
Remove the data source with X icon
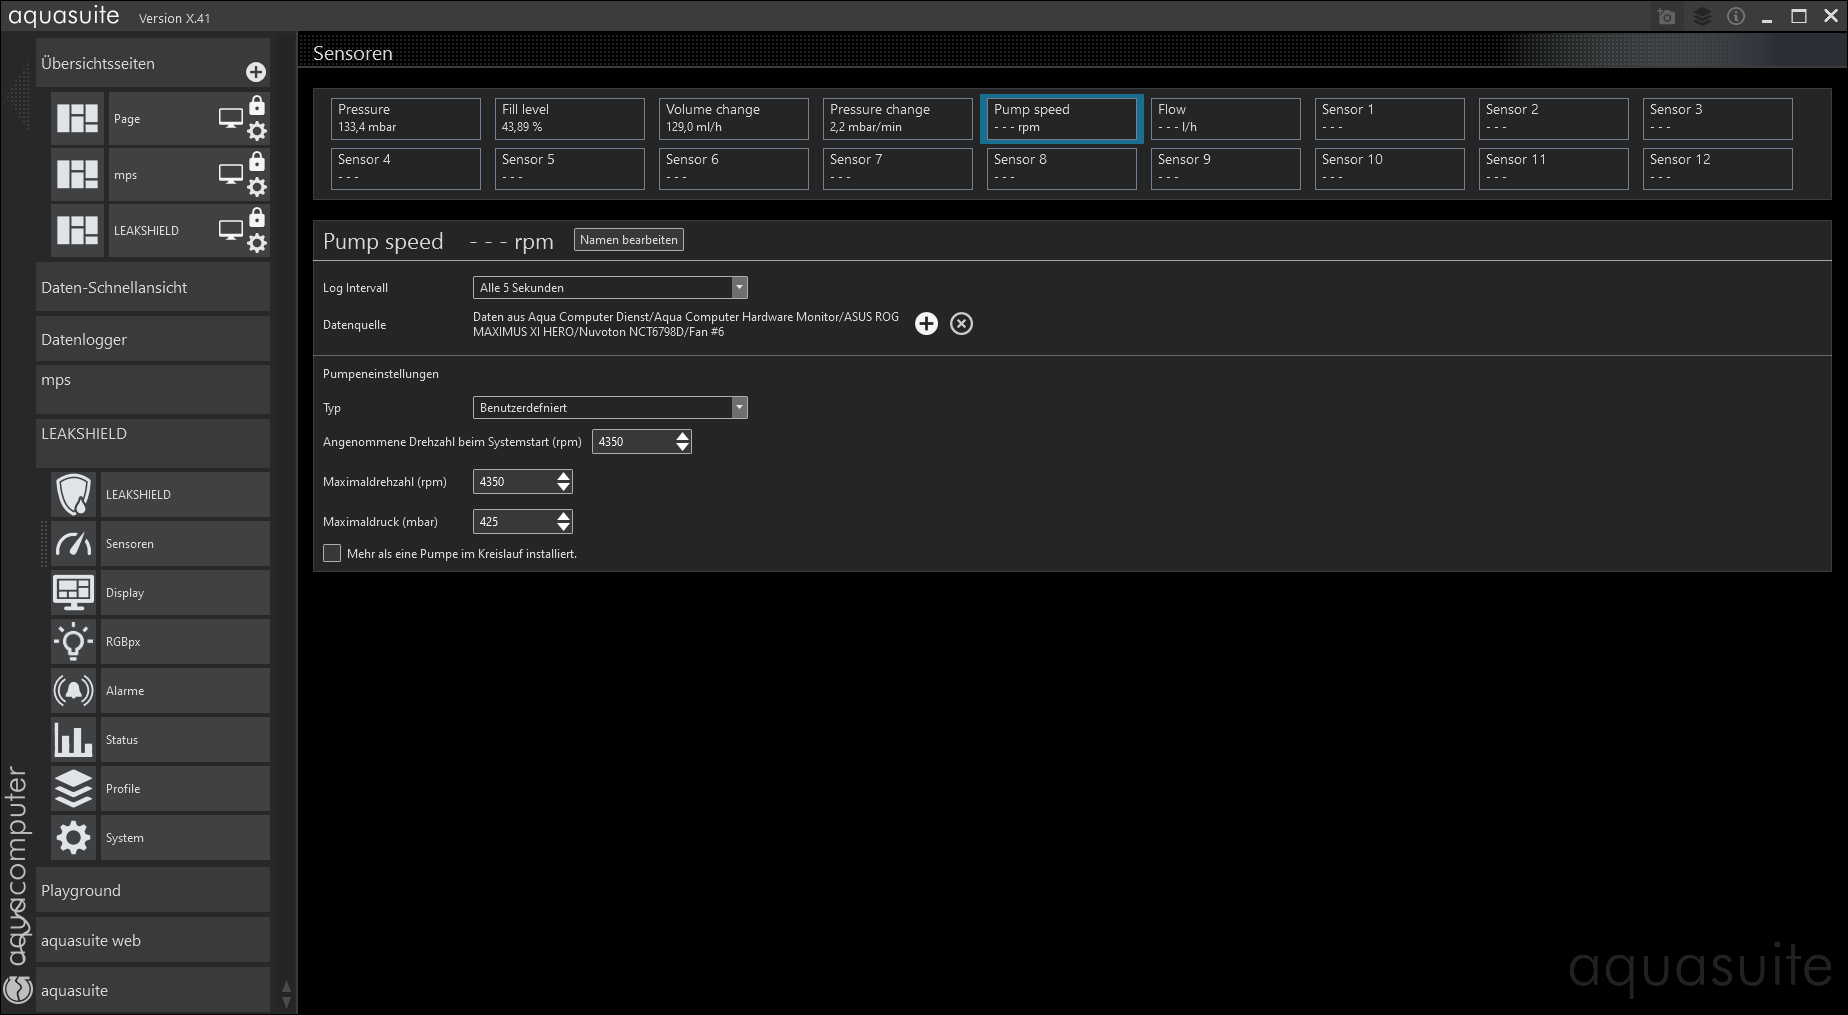(961, 324)
